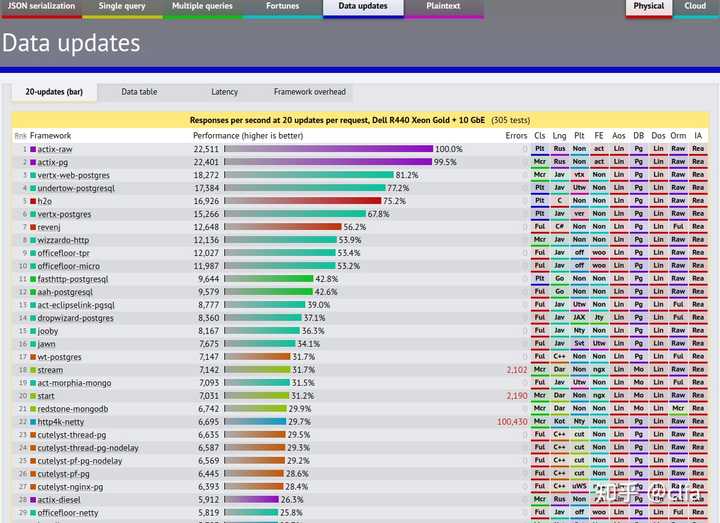Click the jawn framework name

pyautogui.click(x=46, y=344)
